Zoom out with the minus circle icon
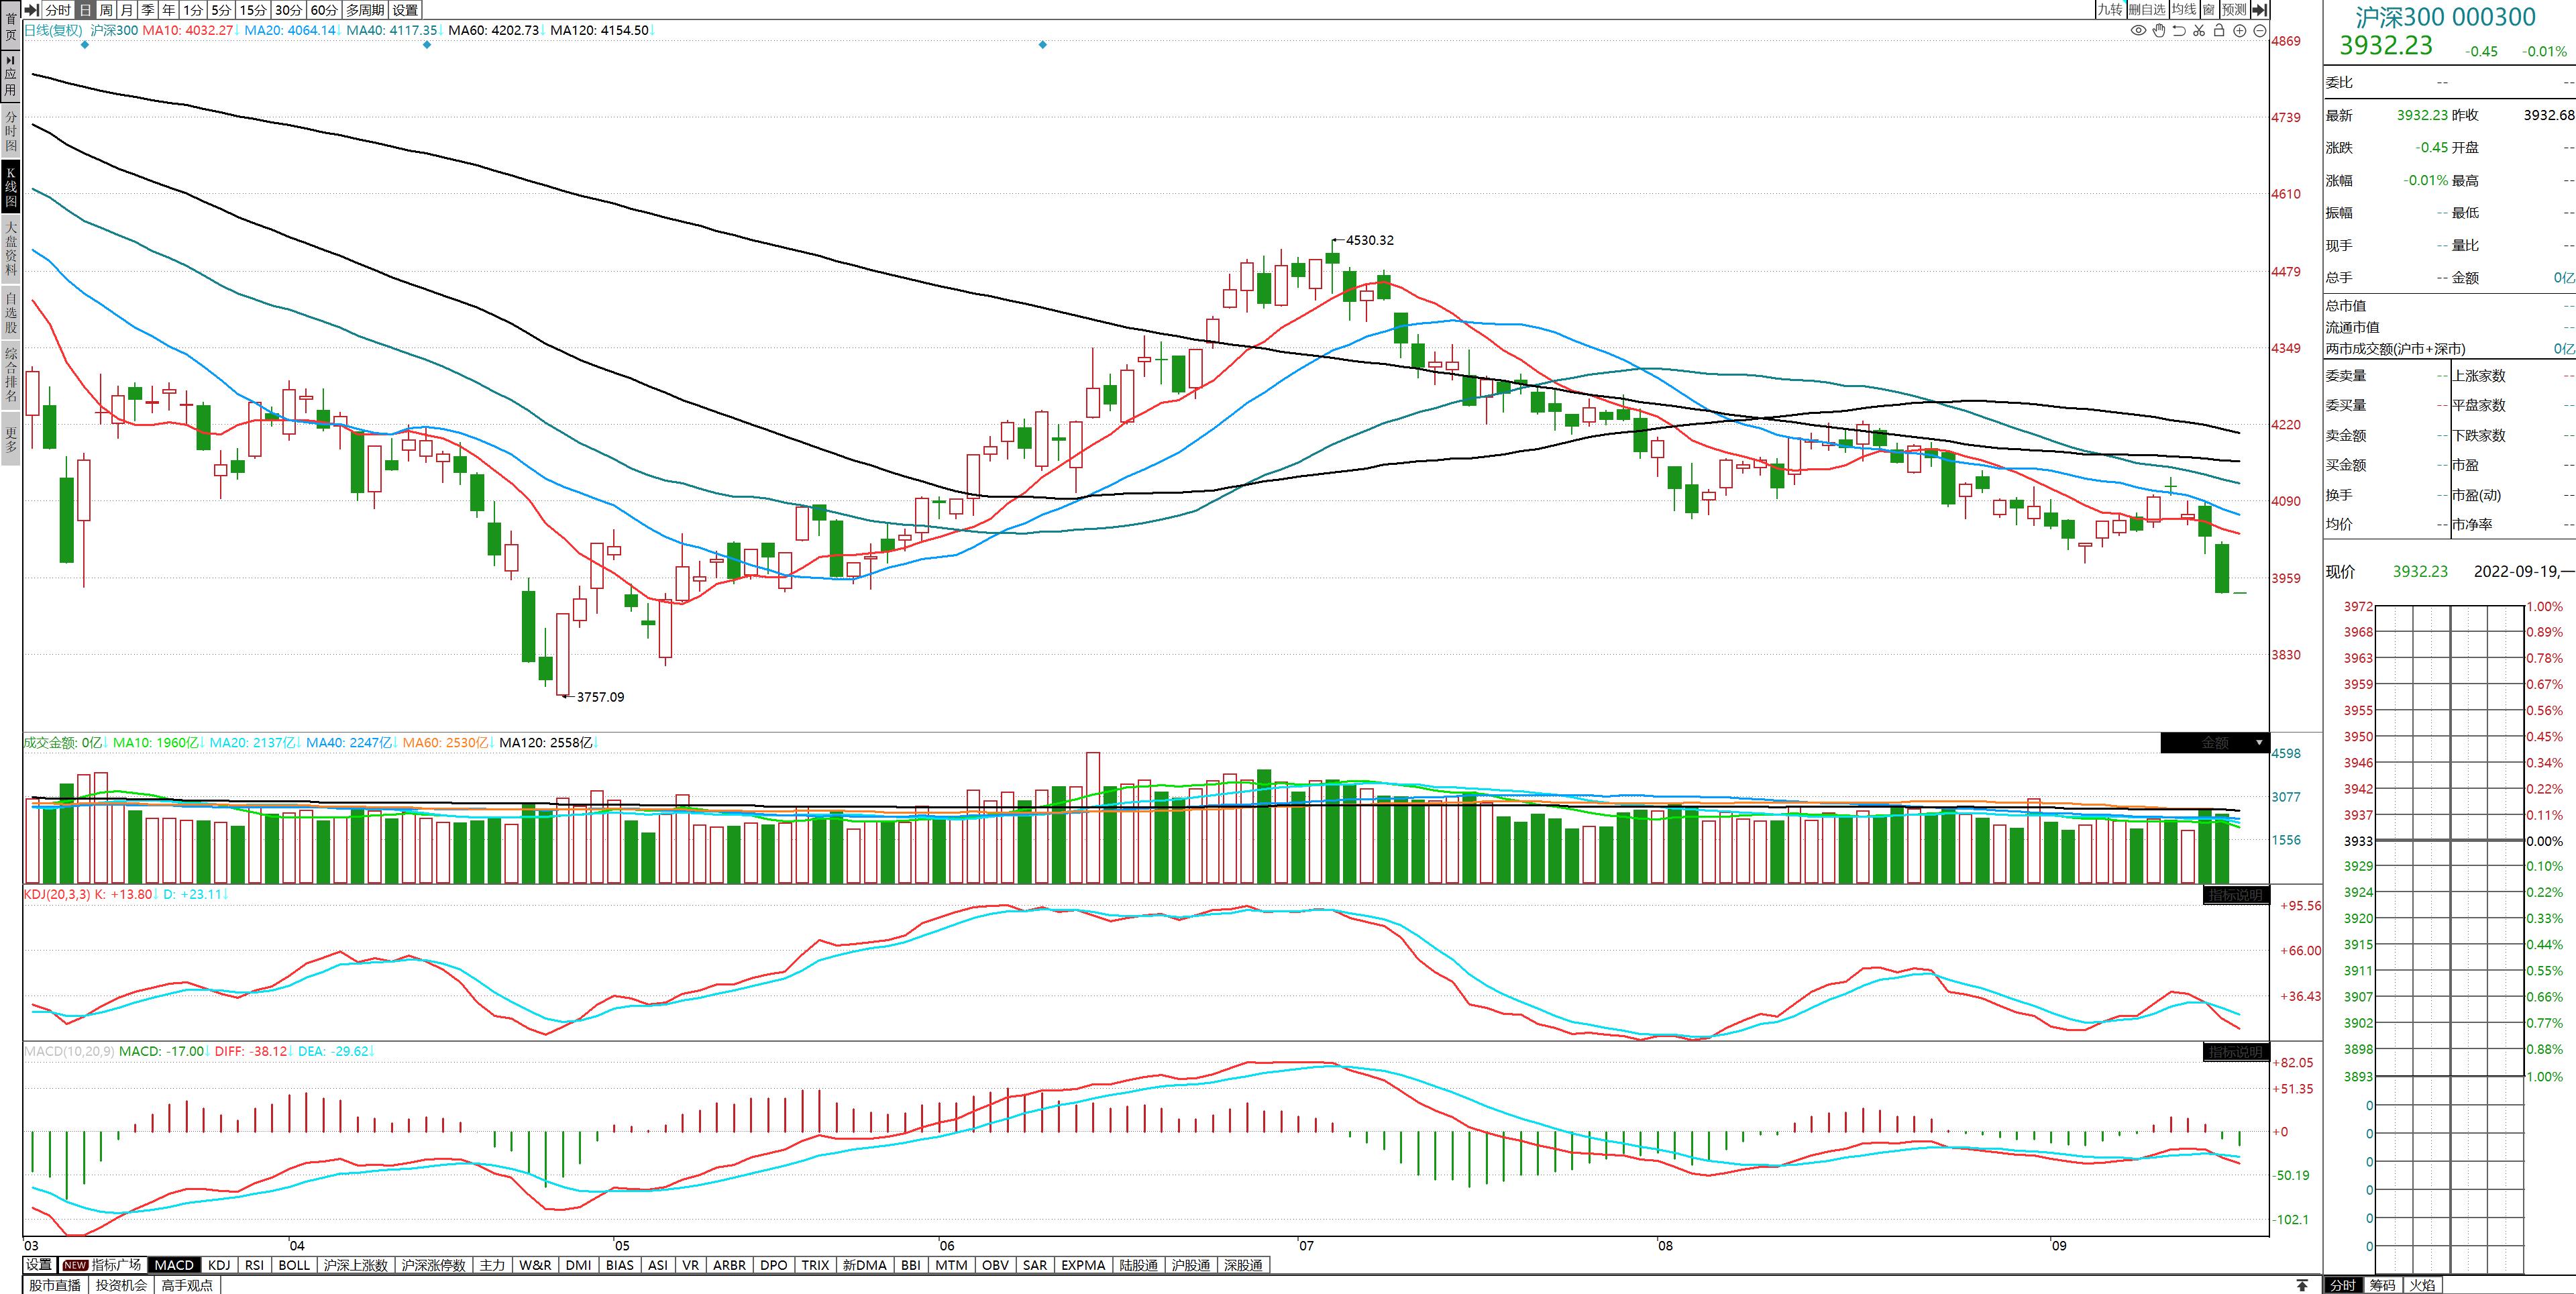2576x1294 pixels. (2259, 31)
